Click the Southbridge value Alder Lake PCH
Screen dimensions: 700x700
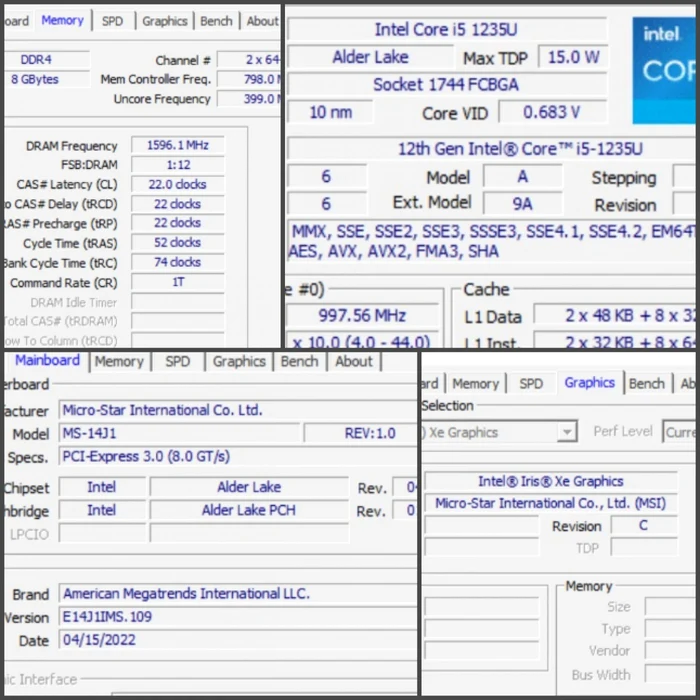pyautogui.click(x=249, y=510)
